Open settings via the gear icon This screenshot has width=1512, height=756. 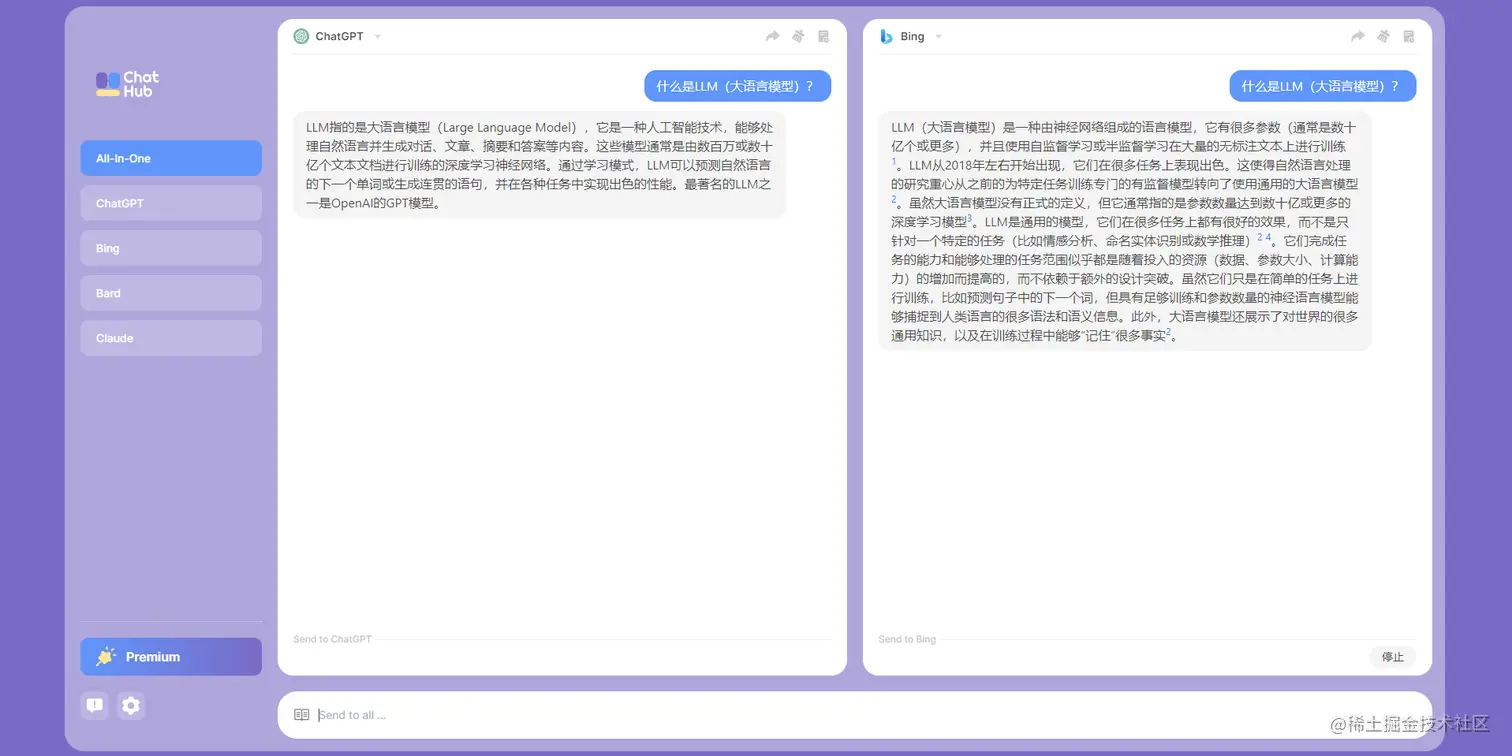coord(131,705)
